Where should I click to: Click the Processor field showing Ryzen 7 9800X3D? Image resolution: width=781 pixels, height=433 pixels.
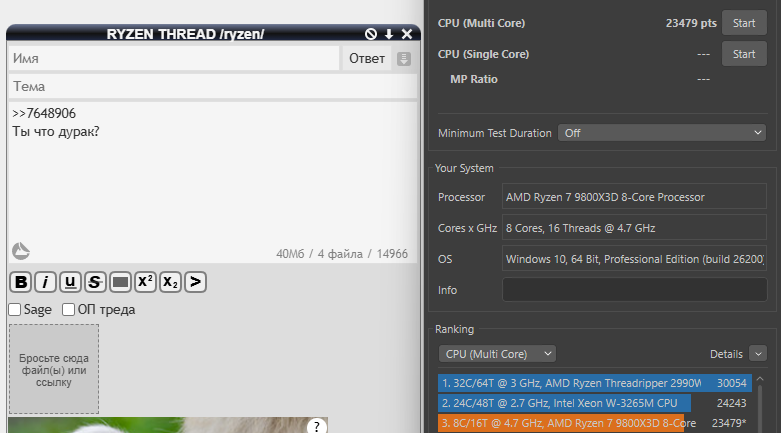(635, 197)
